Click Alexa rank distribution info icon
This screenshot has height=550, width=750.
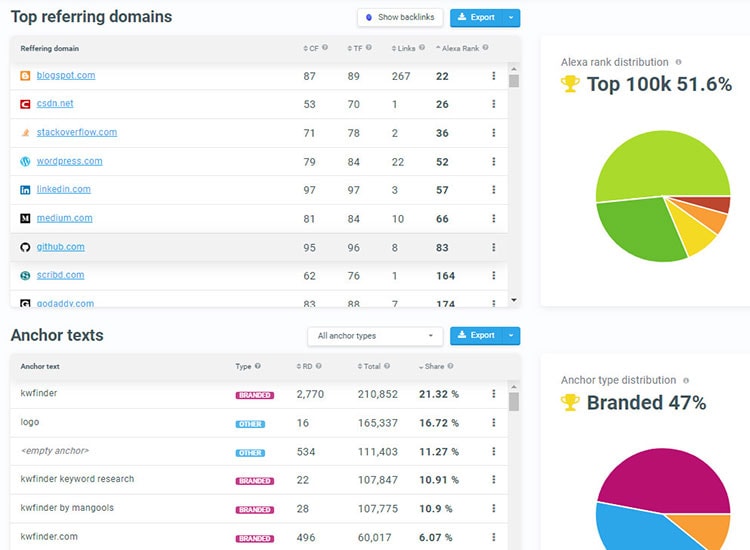click(x=678, y=62)
